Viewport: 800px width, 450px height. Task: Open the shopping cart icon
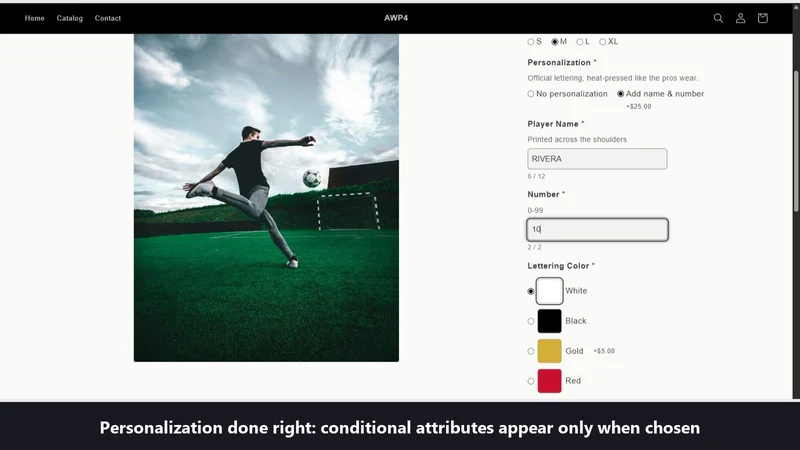tap(763, 18)
